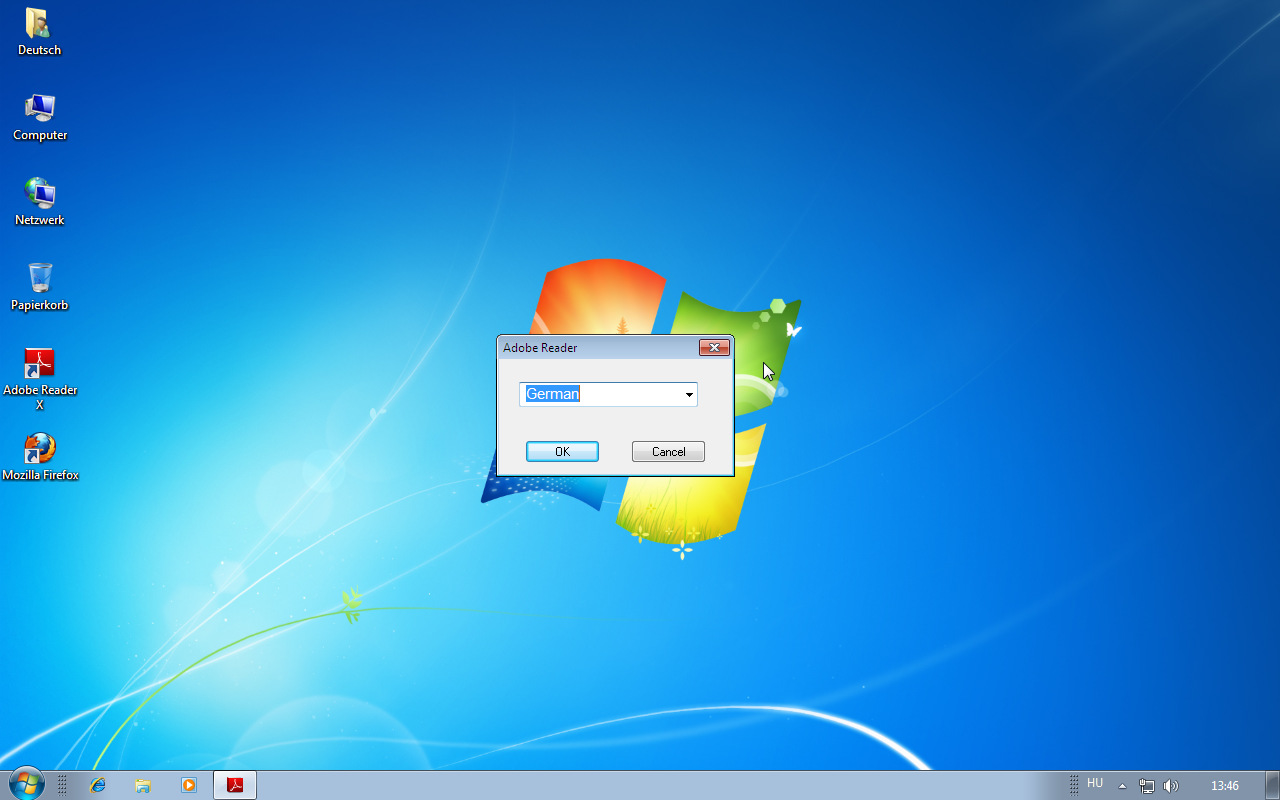Launch Windows Media Player from taskbar
The height and width of the screenshot is (800, 1280).
click(189, 785)
